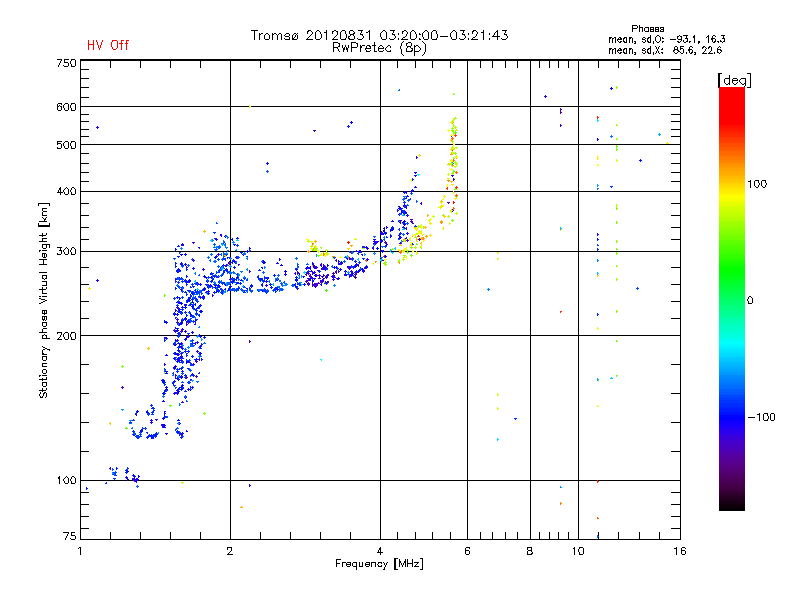Click the 'Frequency [MHz]' axis title
Screen dimensions: 800x600
(x=379, y=563)
